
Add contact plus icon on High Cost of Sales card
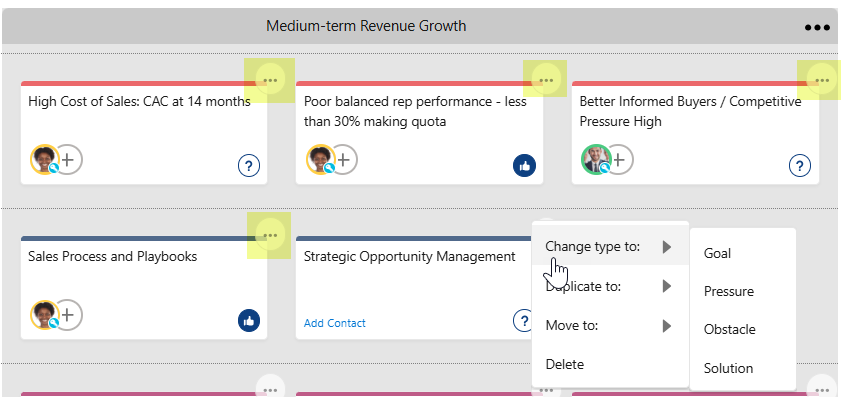(68, 159)
